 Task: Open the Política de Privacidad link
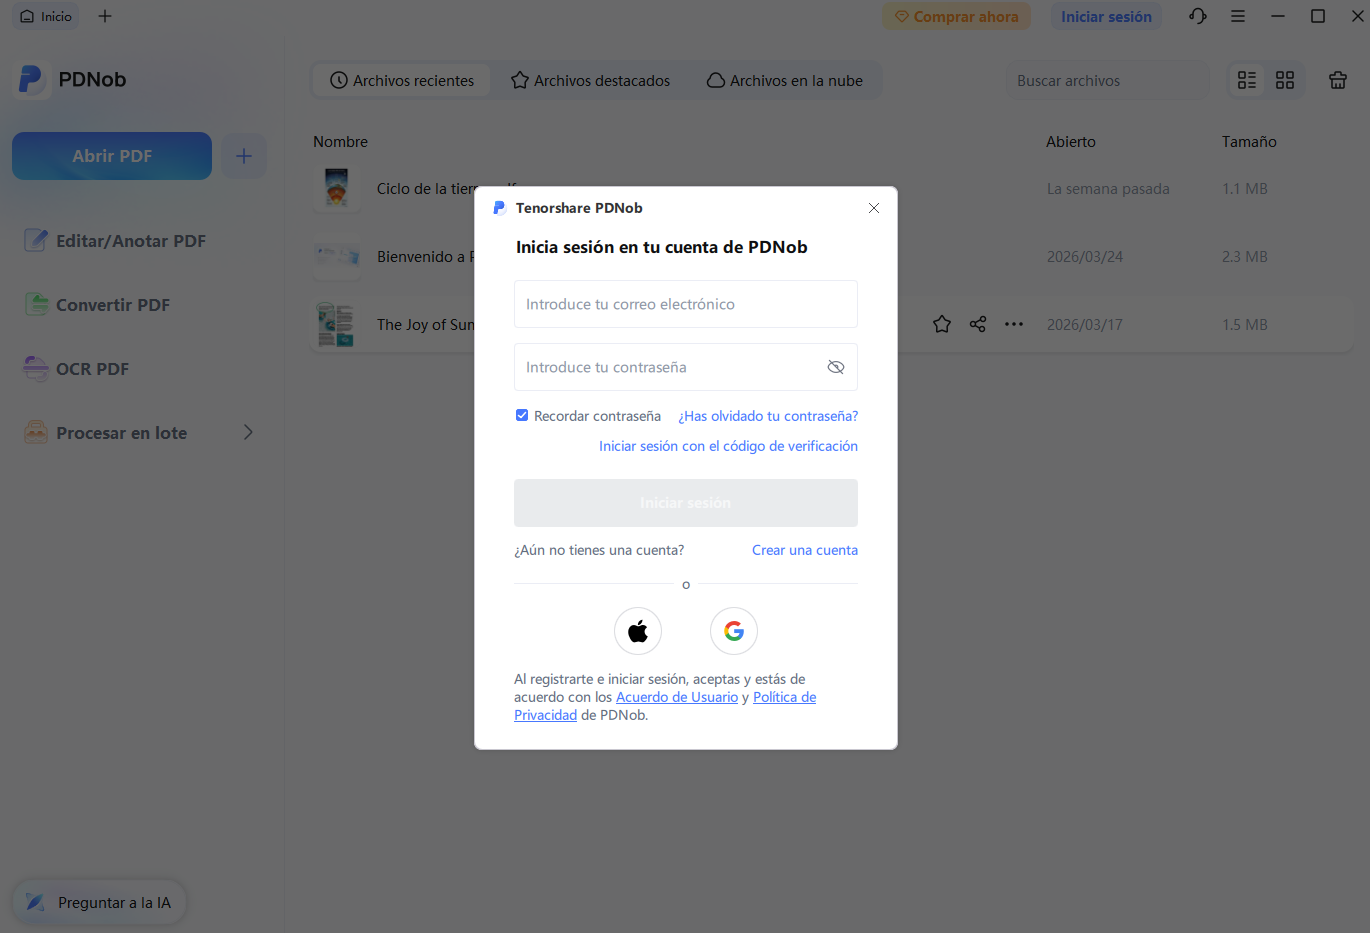tap(784, 697)
